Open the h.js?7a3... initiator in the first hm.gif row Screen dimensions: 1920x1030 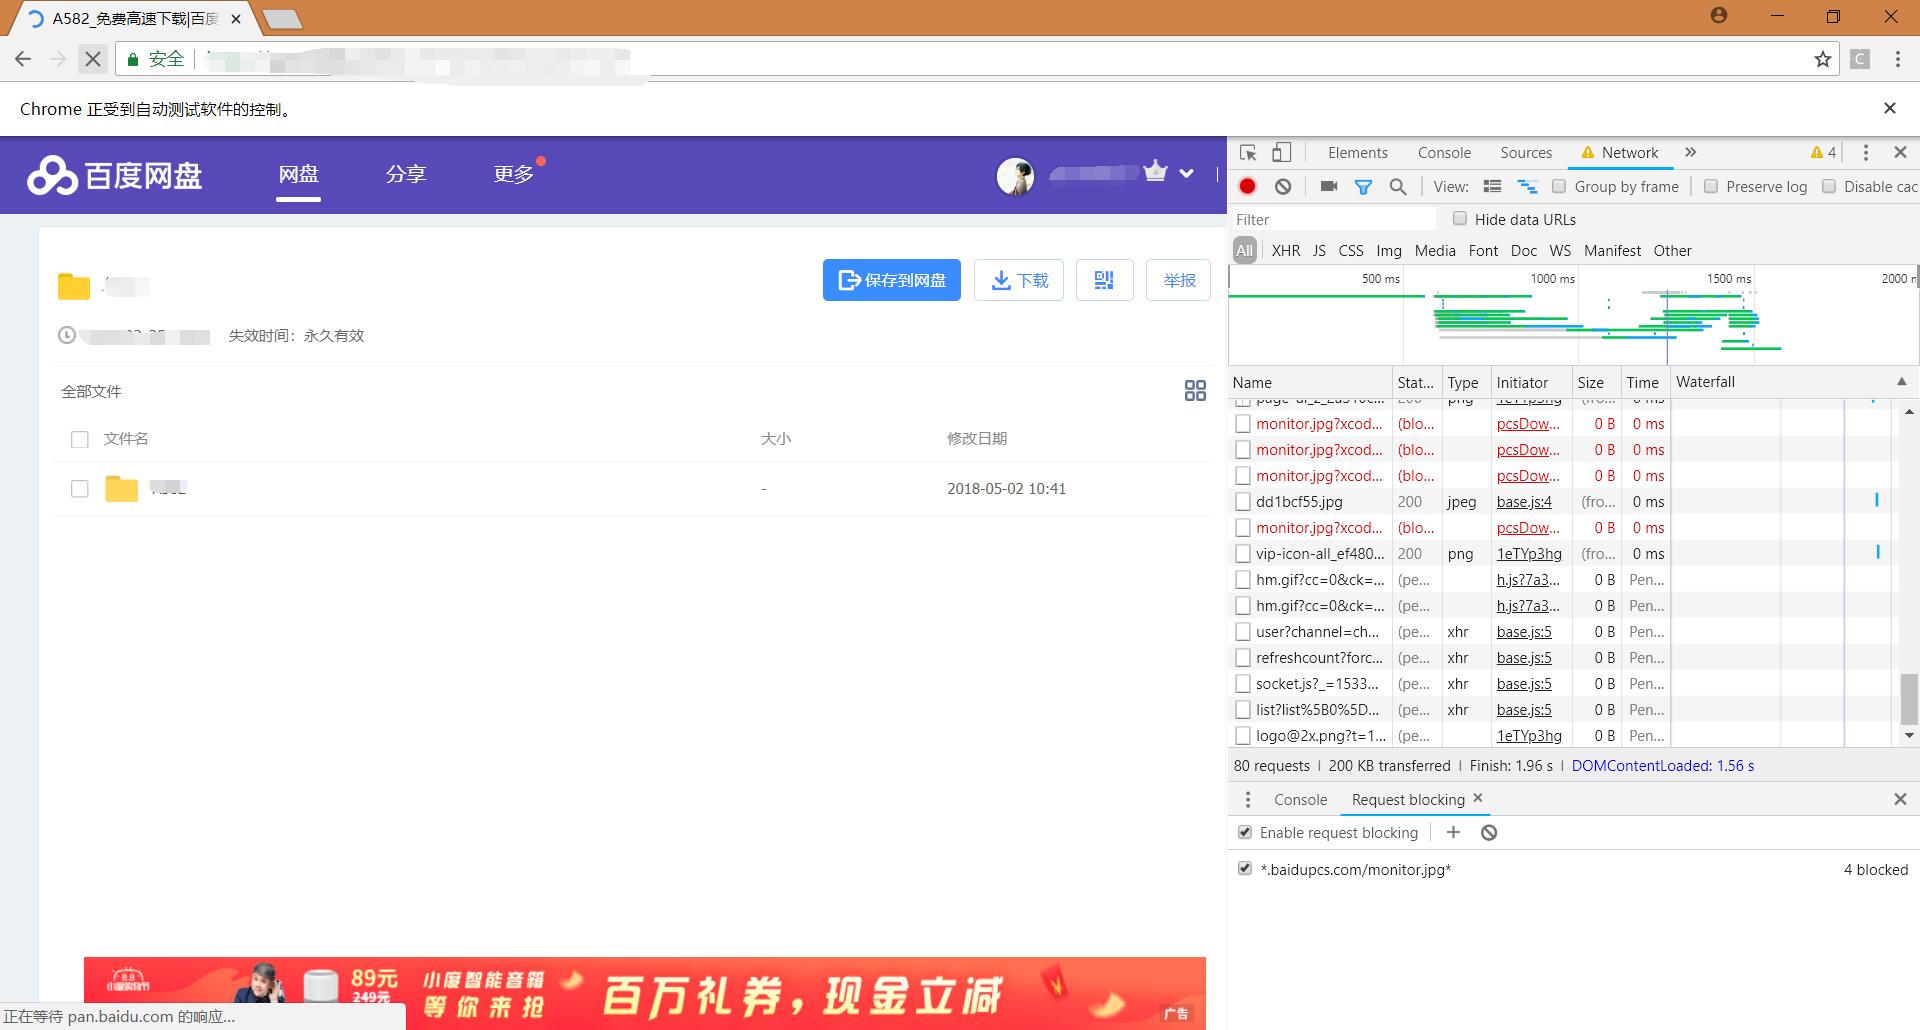click(x=1528, y=580)
